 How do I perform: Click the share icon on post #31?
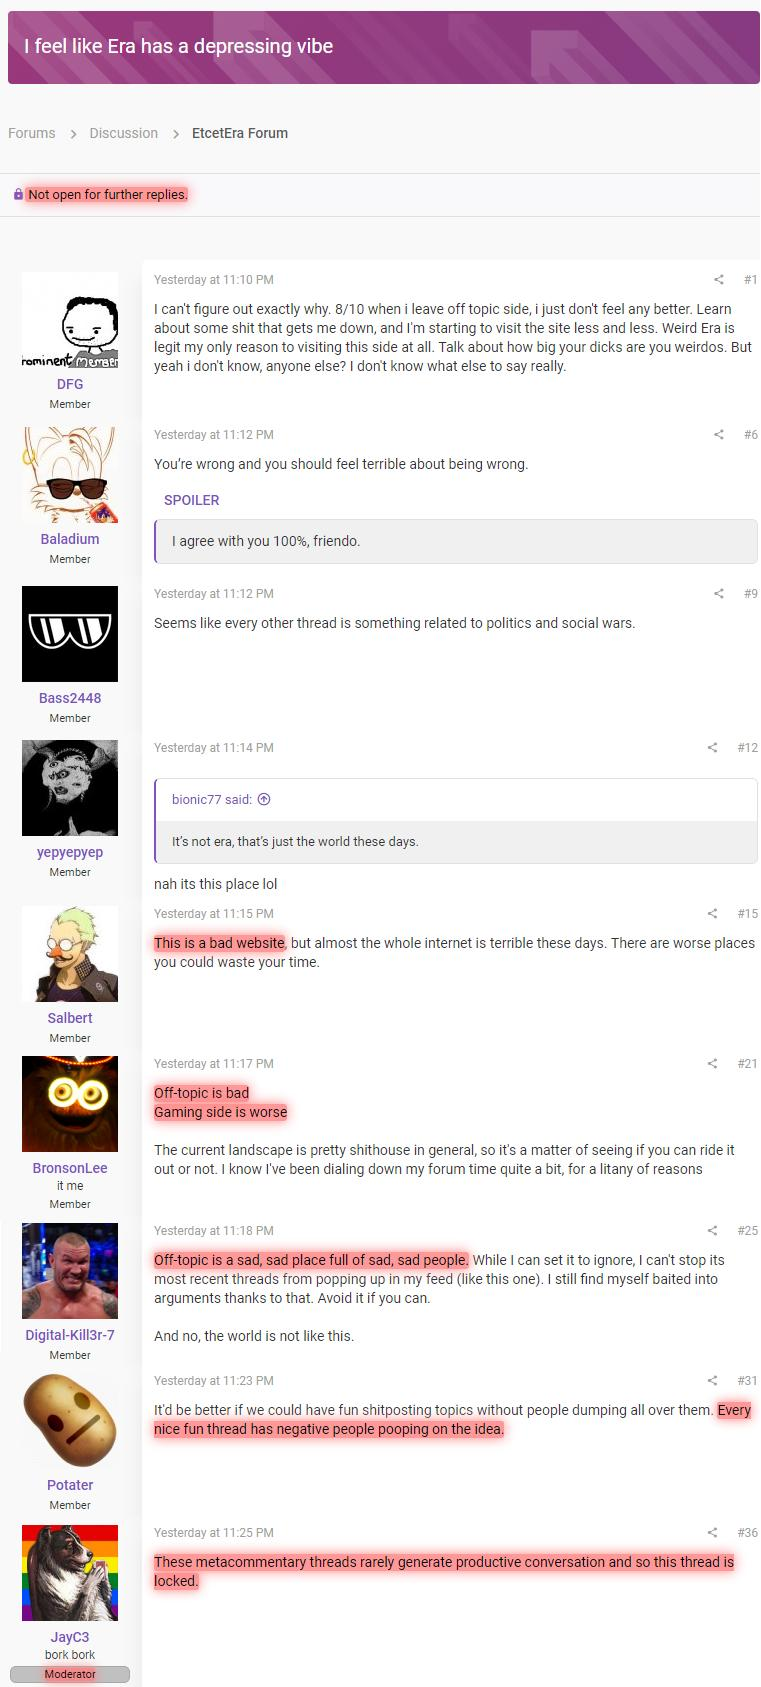tap(712, 1381)
